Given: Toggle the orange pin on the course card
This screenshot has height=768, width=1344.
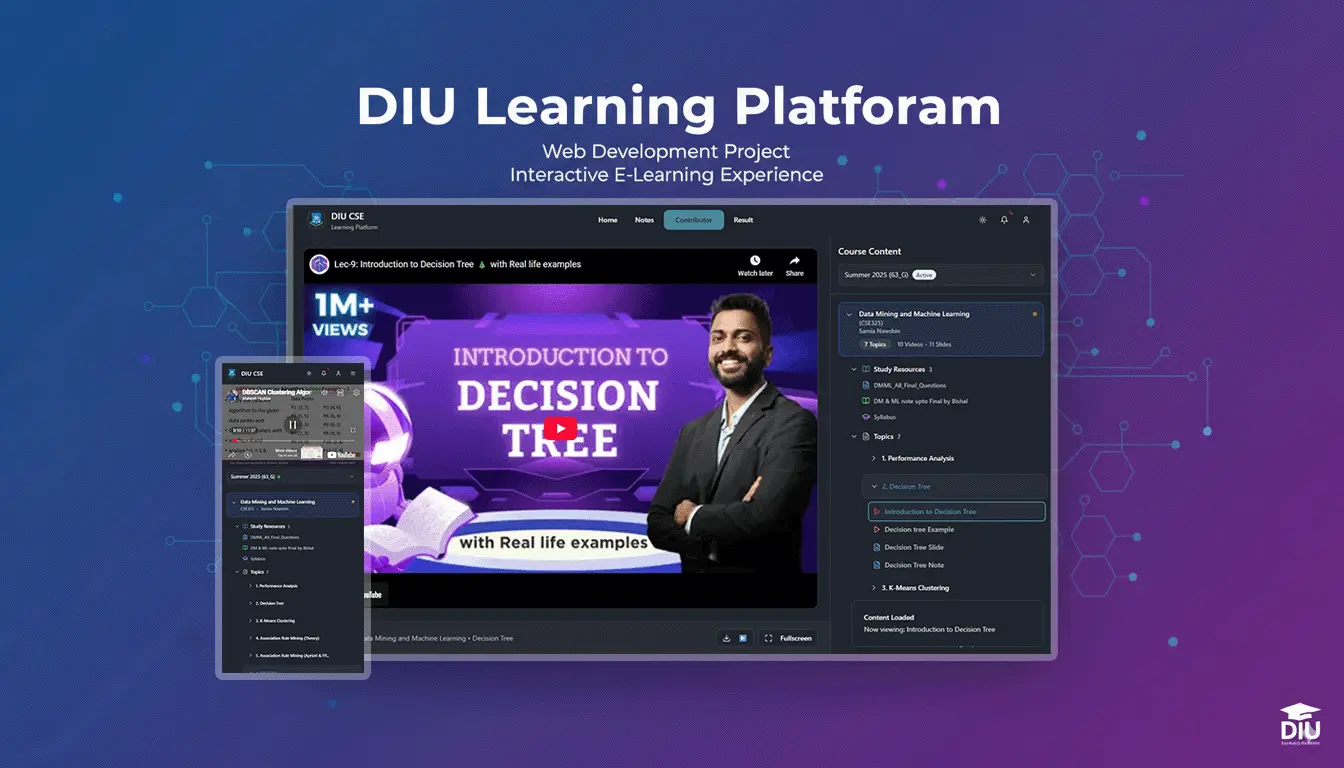Looking at the screenshot, I should click(x=1035, y=313).
